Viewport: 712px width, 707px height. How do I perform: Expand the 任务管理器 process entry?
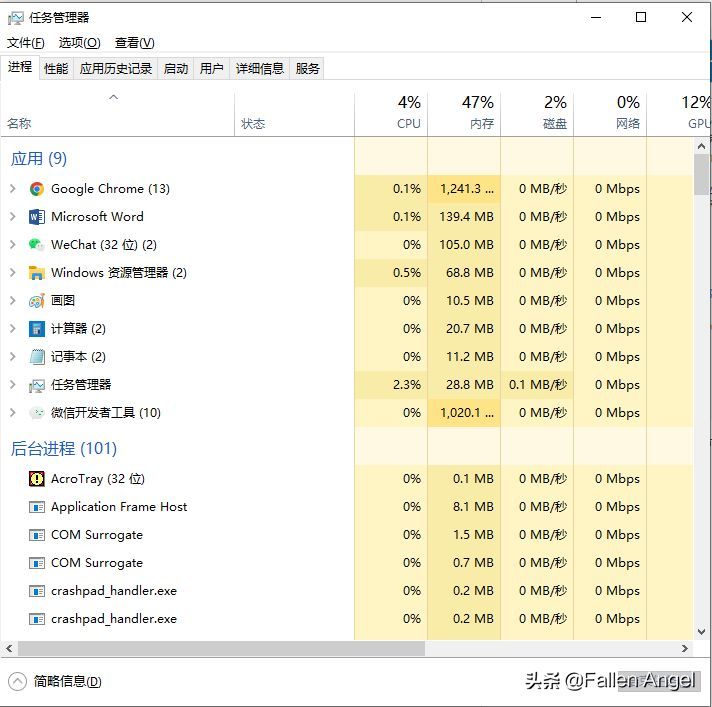click(13, 385)
